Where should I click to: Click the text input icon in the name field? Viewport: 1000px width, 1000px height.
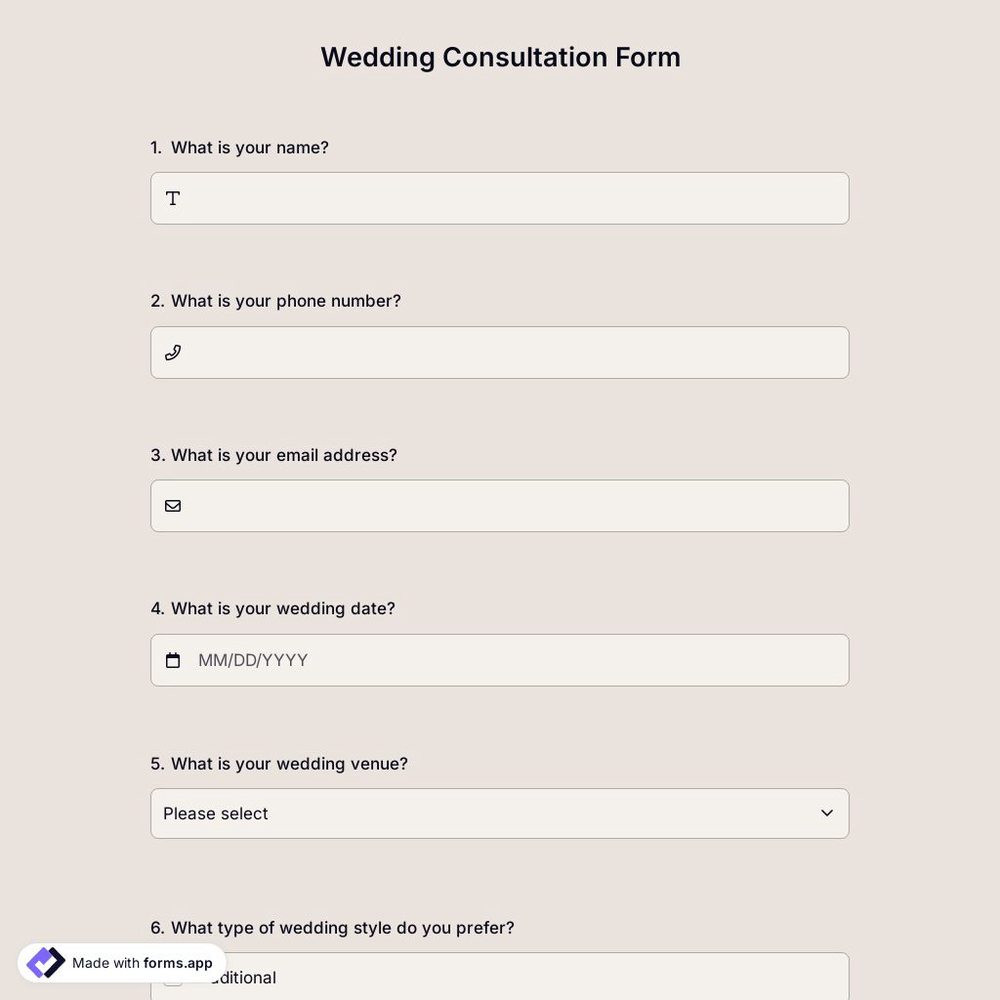[172, 198]
